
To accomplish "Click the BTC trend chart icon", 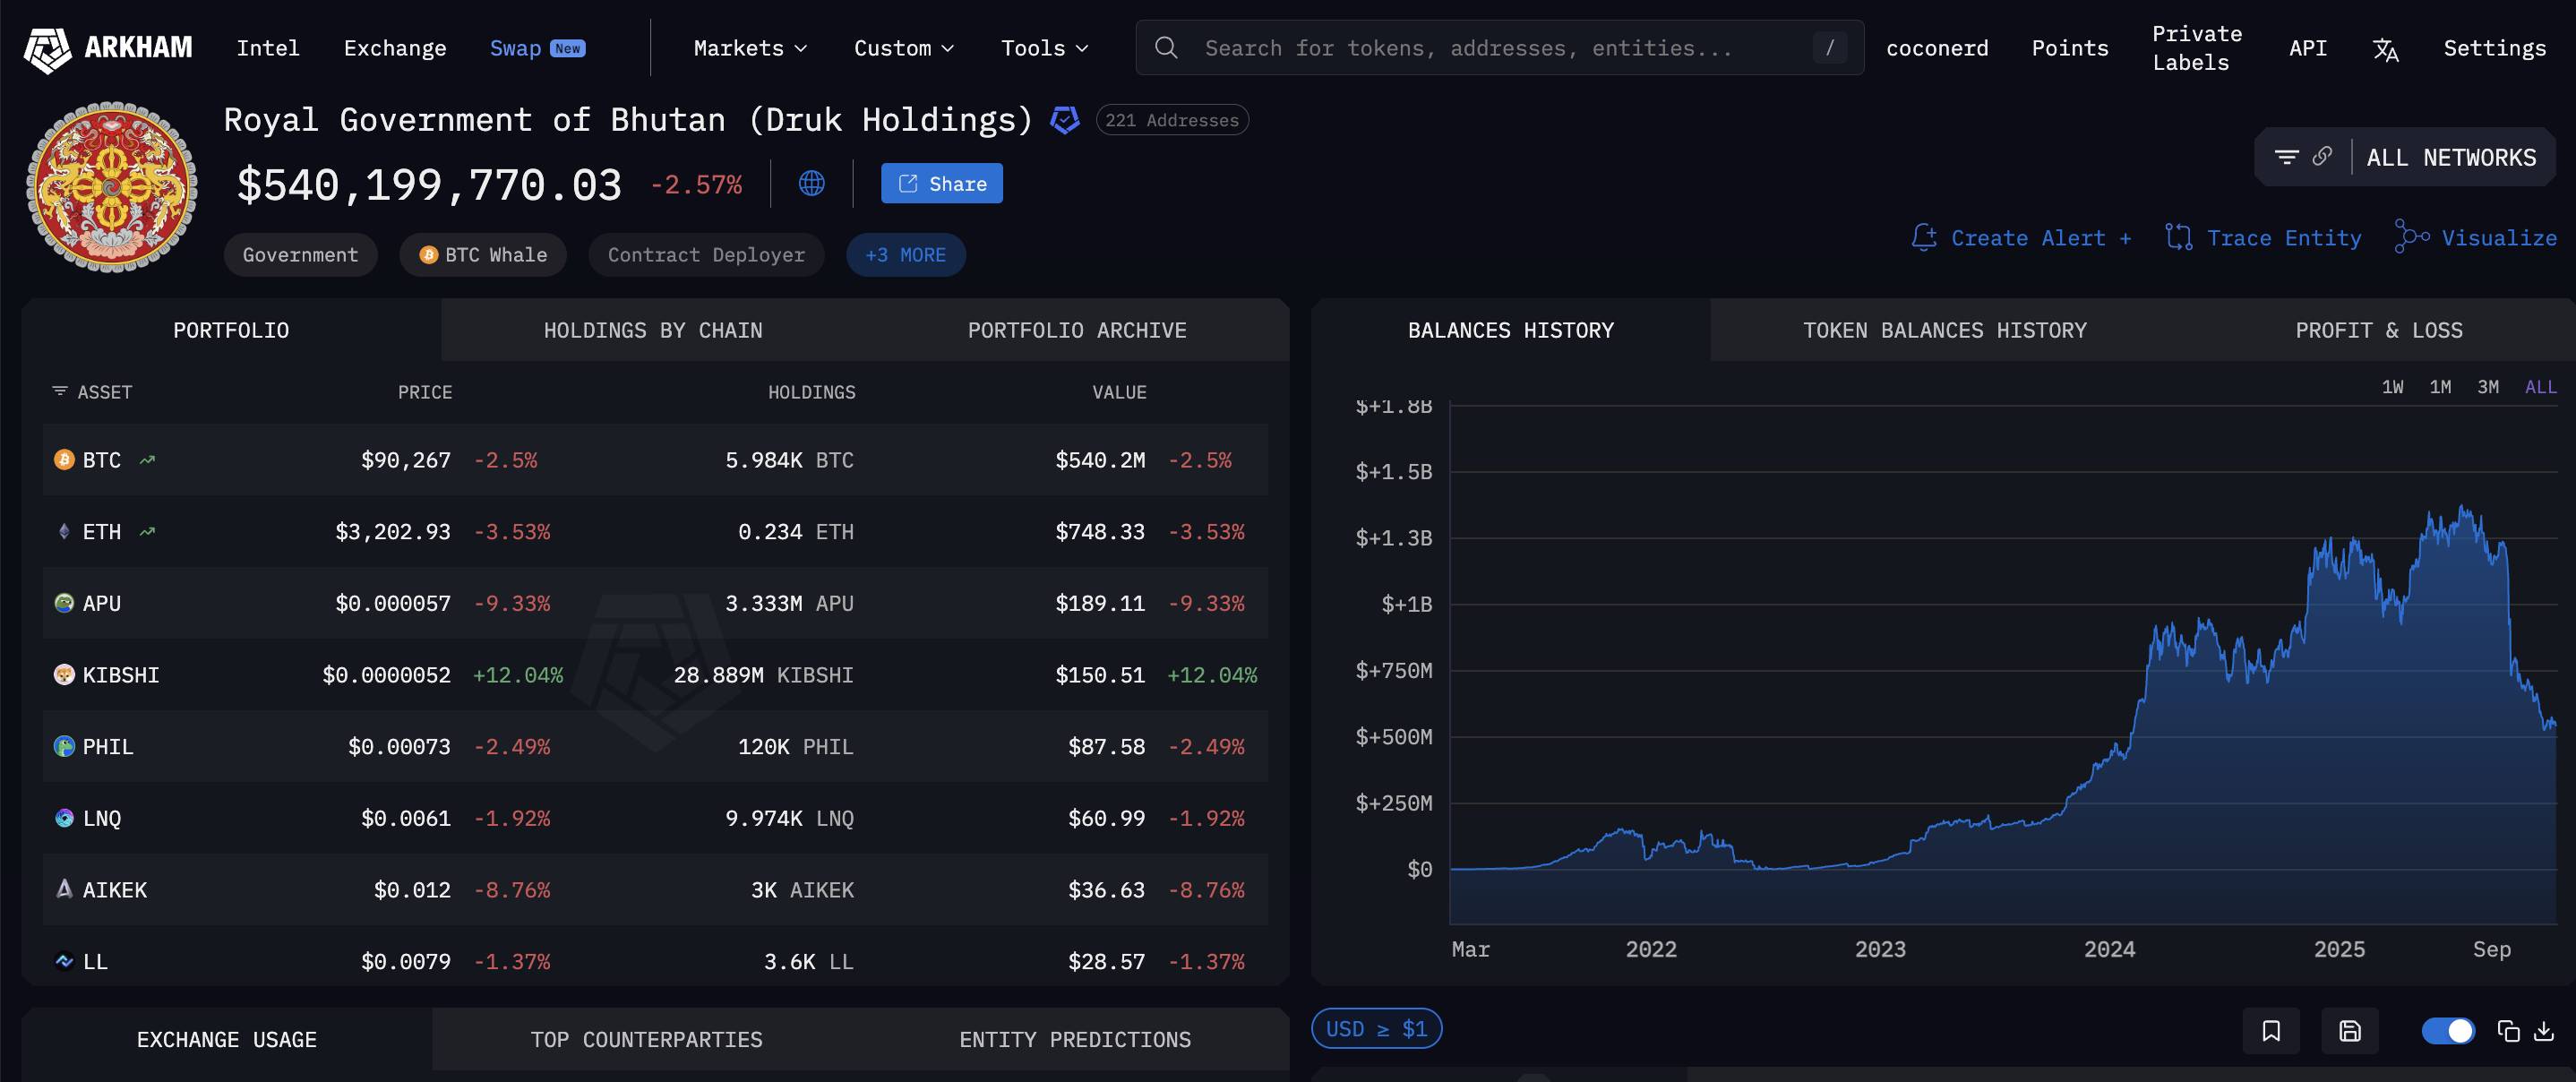I will pos(148,460).
